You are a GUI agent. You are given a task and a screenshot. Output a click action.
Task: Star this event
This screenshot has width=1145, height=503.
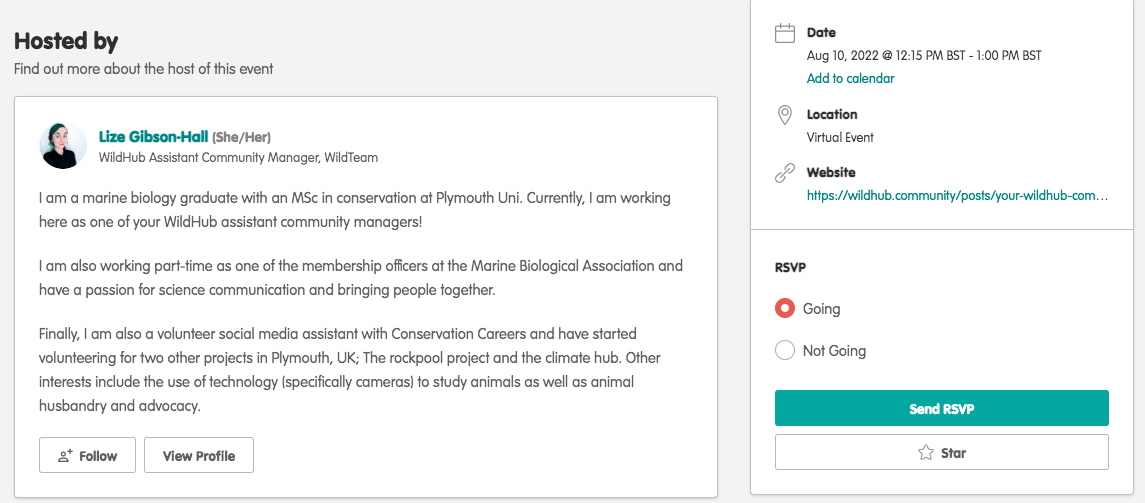(x=941, y=453)
